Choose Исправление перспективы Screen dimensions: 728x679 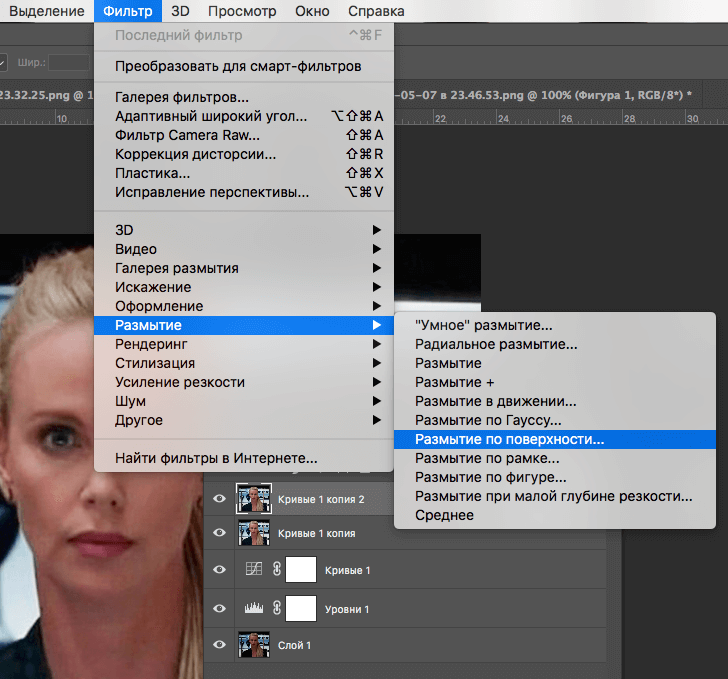[244, 192]
